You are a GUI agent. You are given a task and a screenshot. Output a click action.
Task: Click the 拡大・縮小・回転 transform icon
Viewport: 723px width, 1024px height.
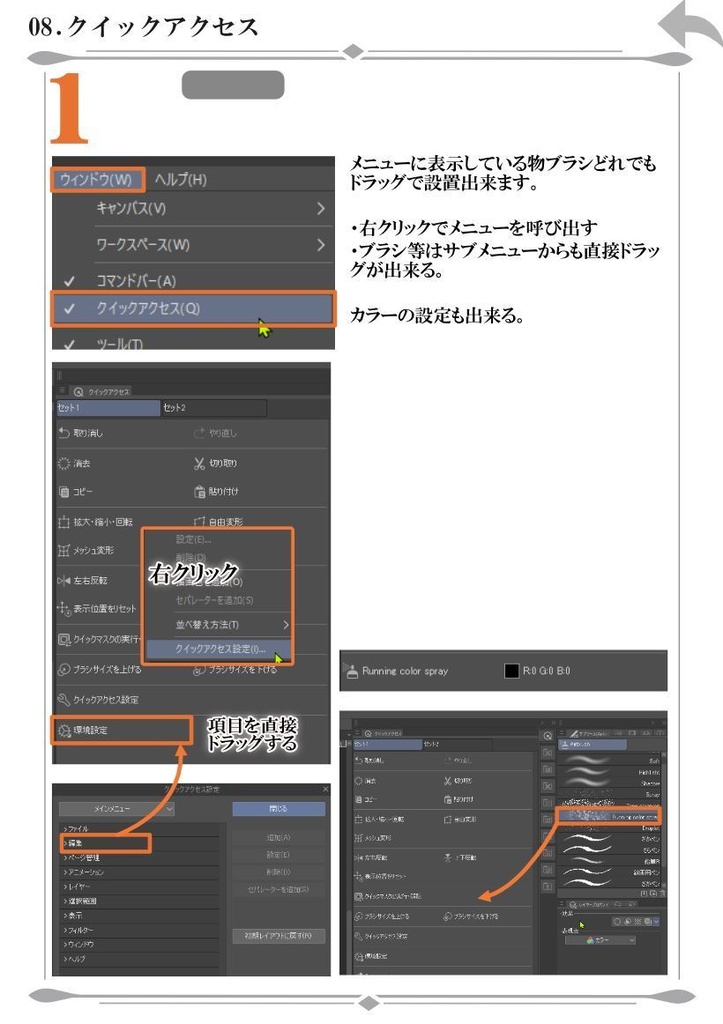(64, 522)
